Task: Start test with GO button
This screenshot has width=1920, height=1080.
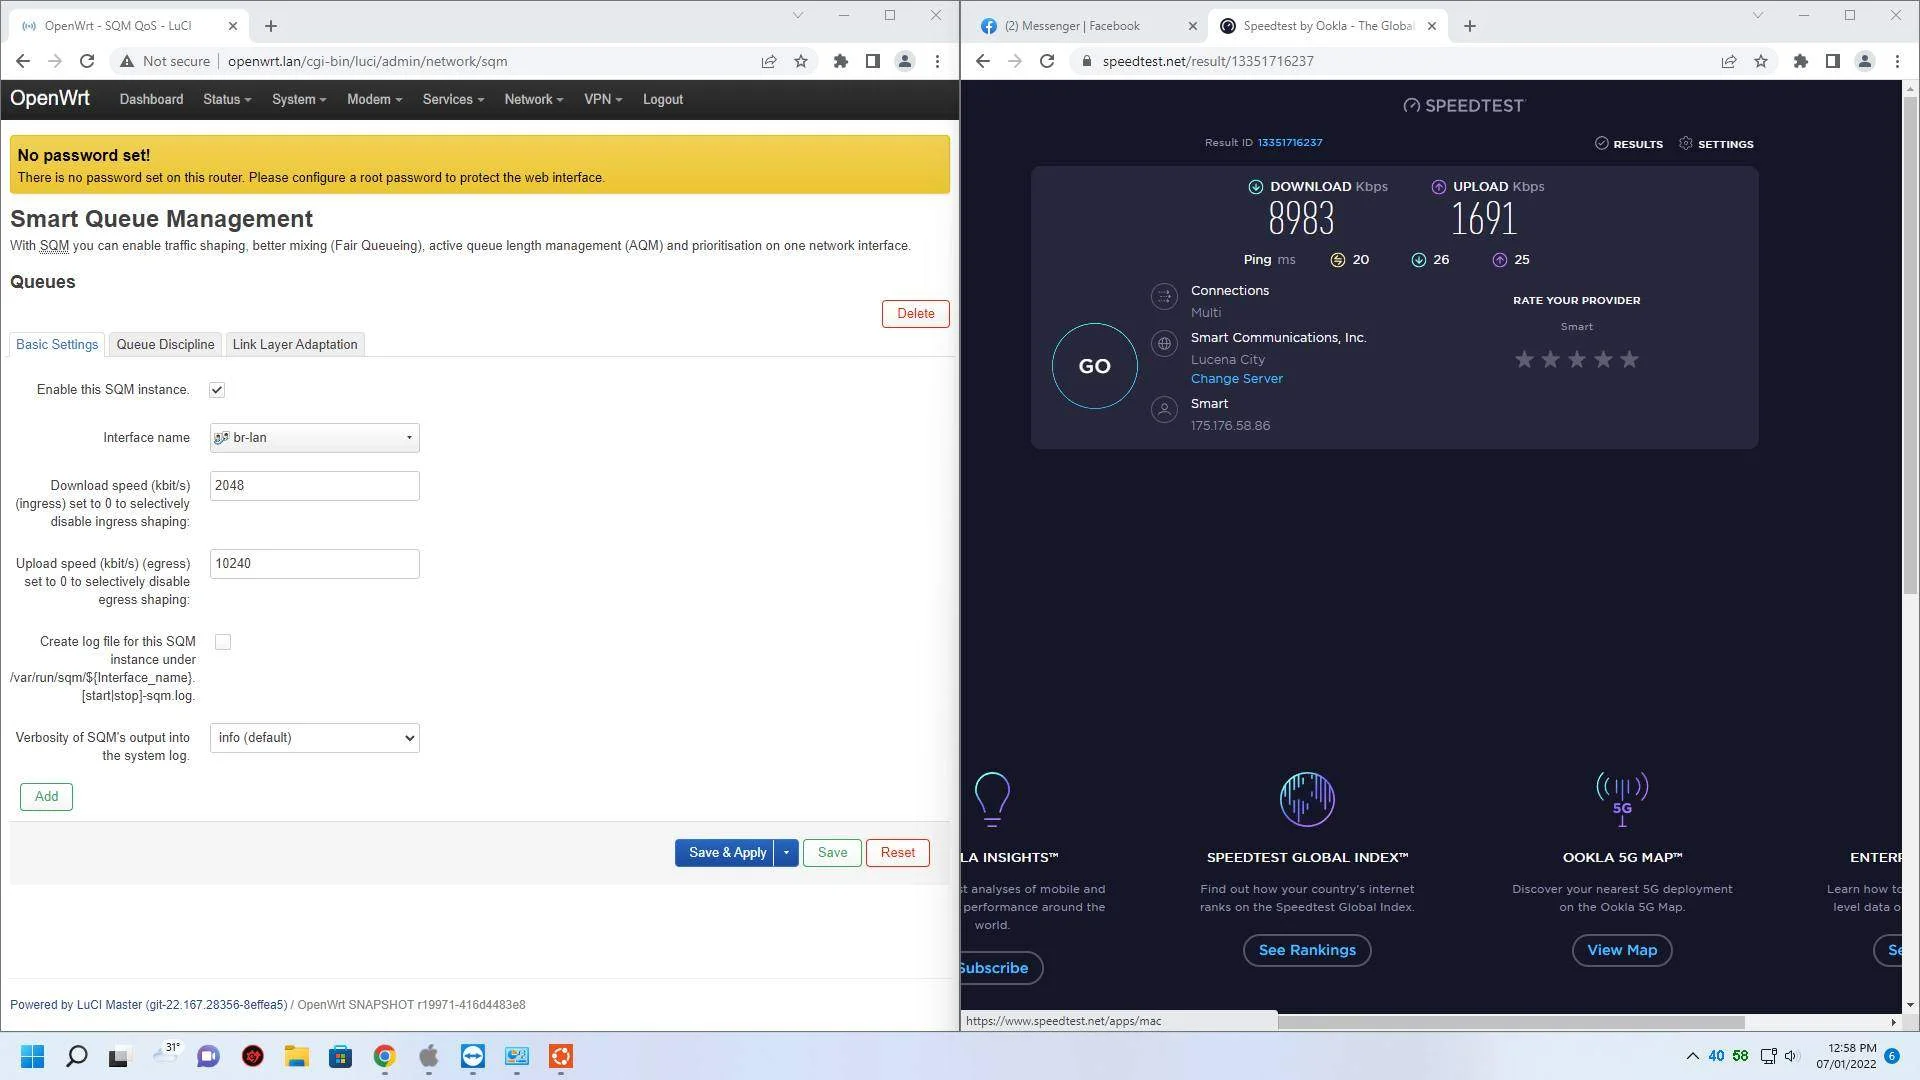Action: 1094,366
